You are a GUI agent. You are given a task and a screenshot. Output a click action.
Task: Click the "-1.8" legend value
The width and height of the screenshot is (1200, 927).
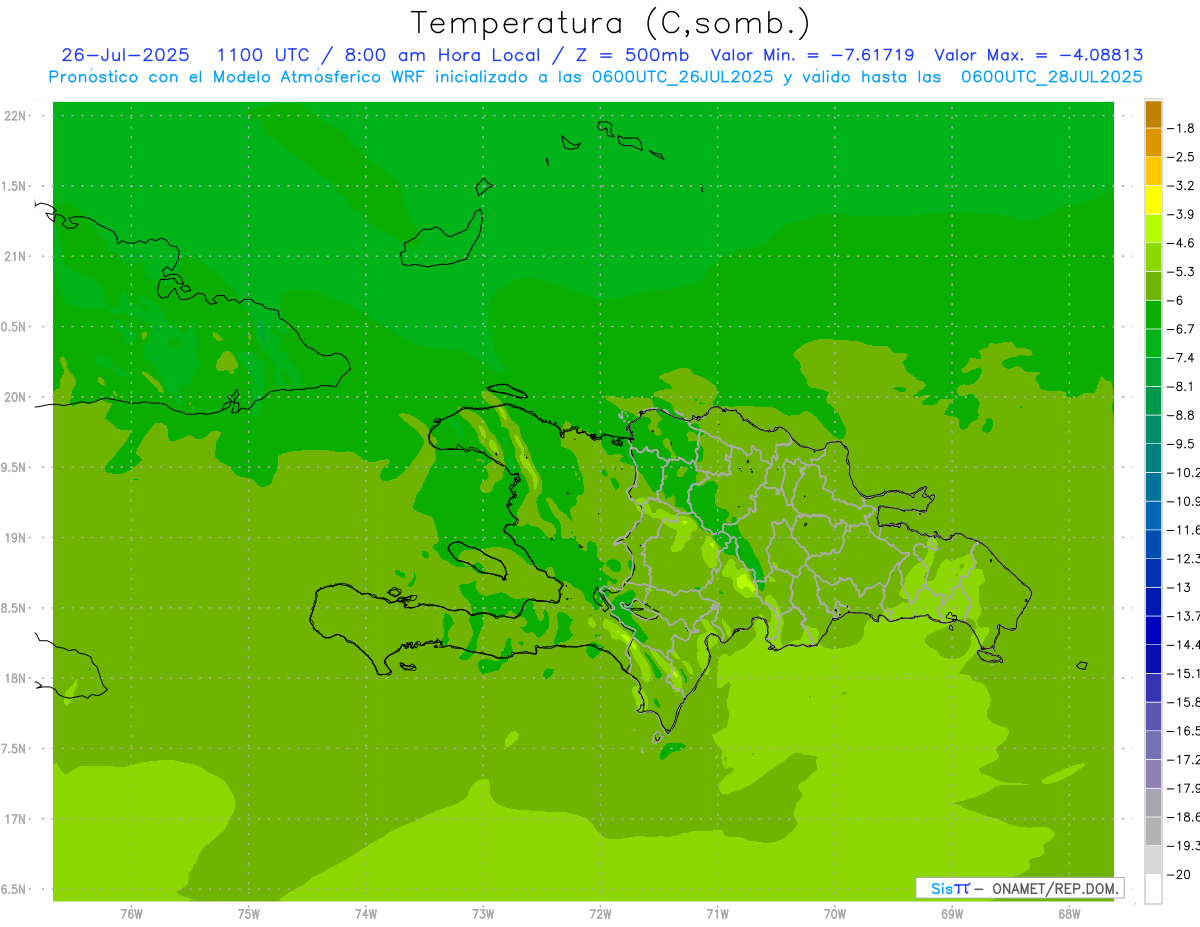point(1181,128)
